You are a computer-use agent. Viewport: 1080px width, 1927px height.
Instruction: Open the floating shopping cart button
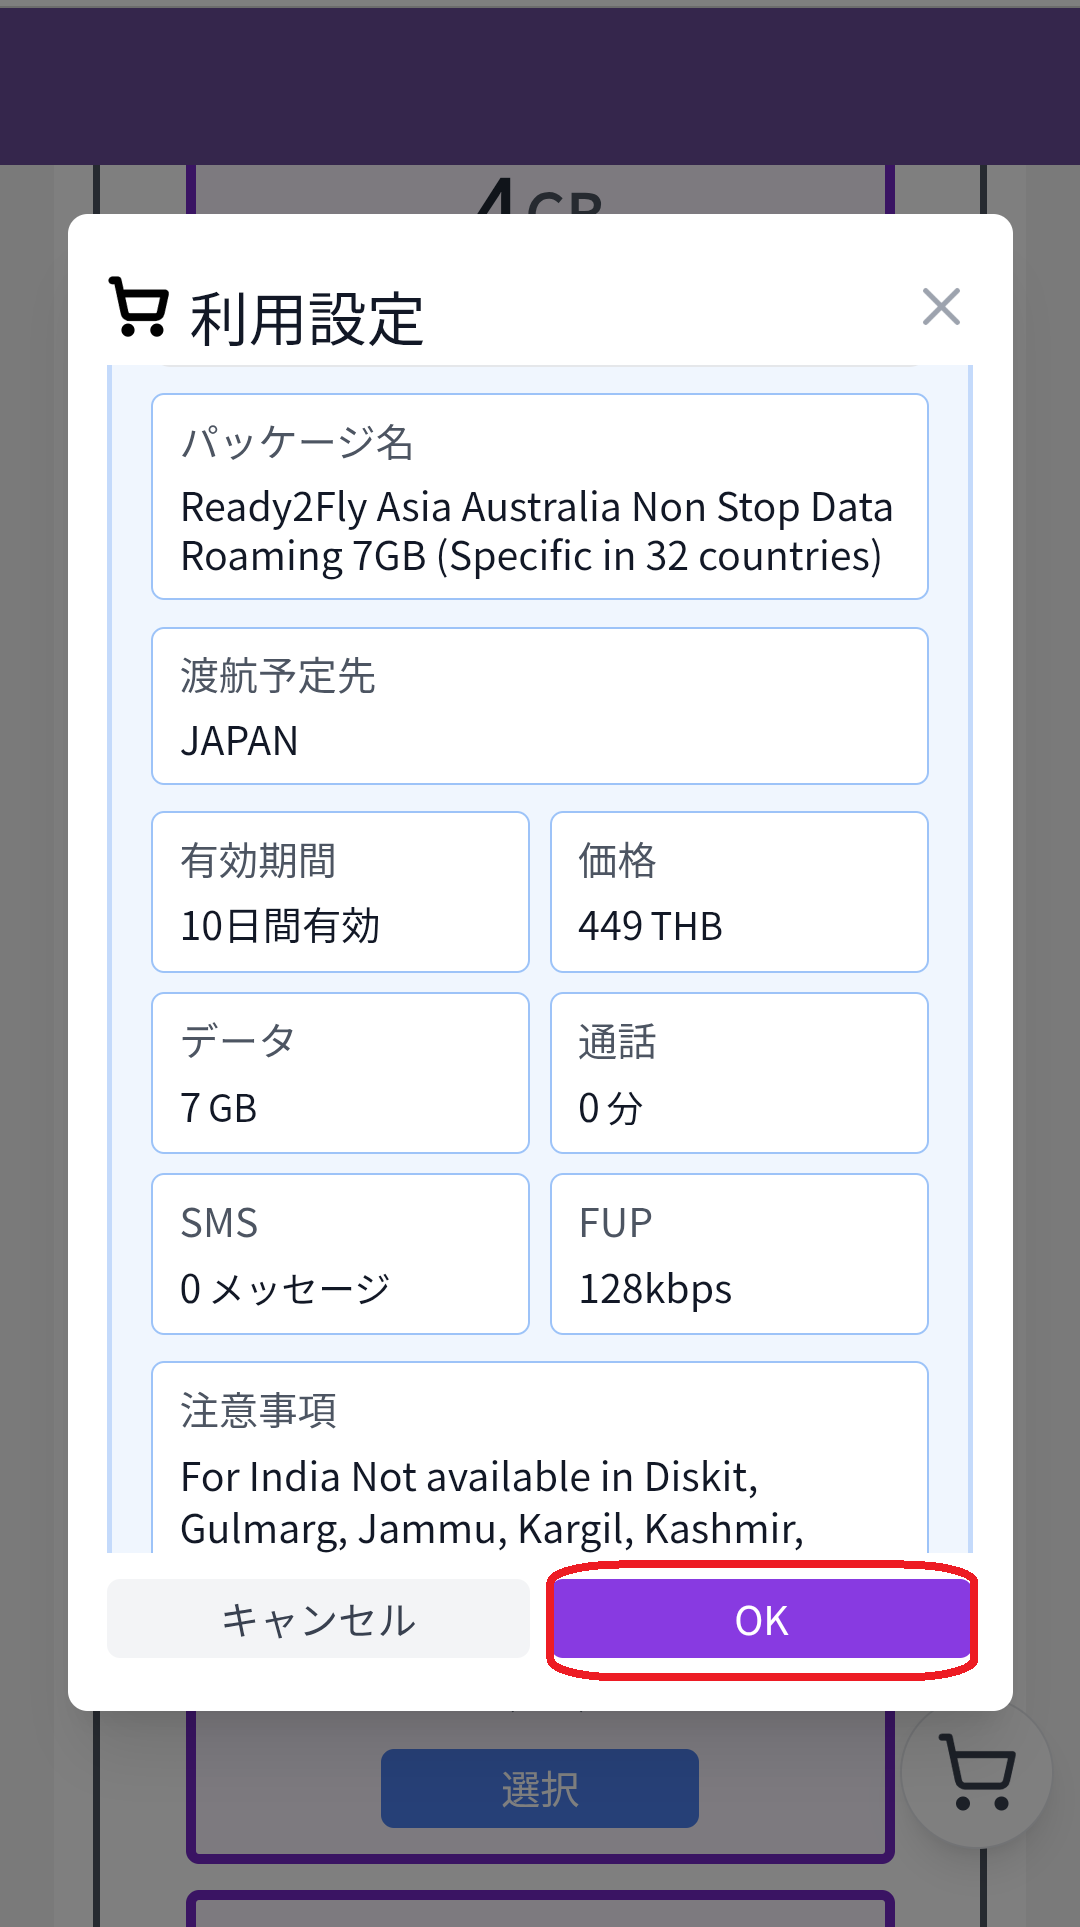coord(977,1773)
